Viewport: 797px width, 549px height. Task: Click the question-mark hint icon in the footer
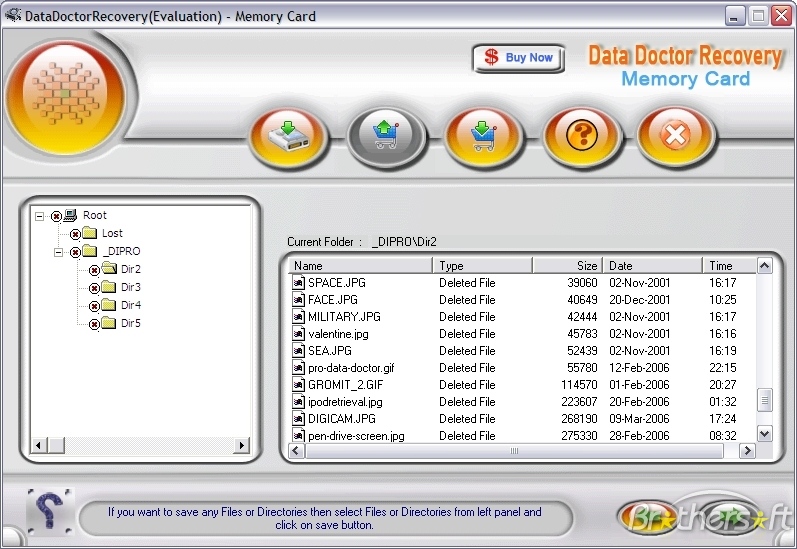coord(50,511)
